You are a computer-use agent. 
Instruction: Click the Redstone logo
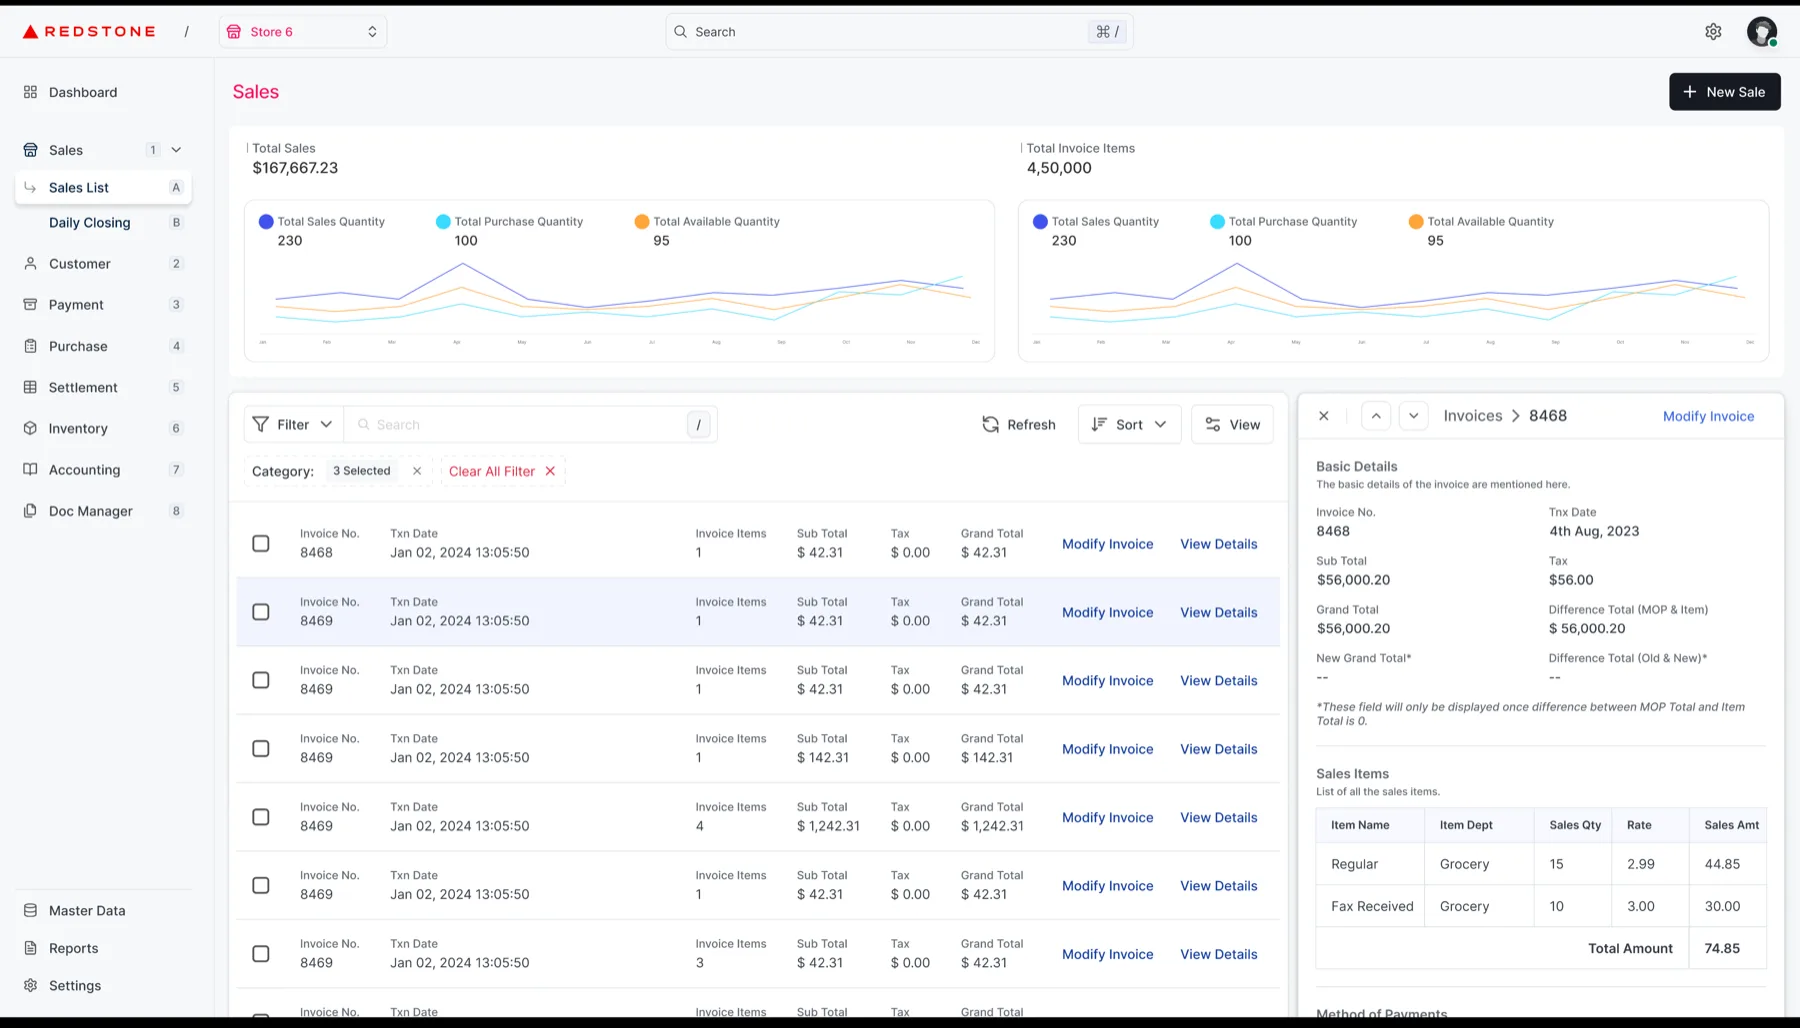[89, 32]
